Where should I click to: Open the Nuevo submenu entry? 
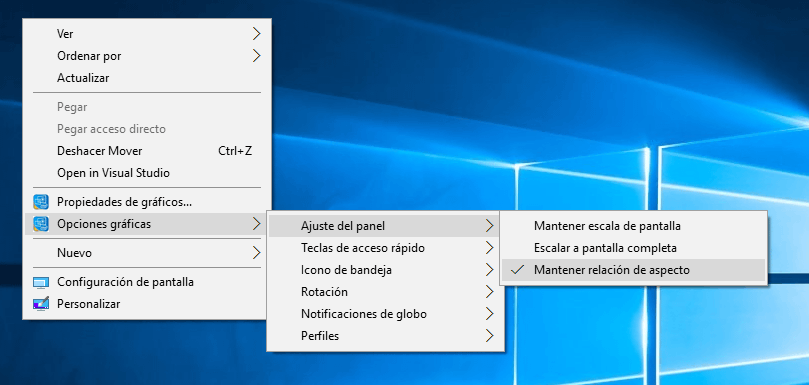147,253
